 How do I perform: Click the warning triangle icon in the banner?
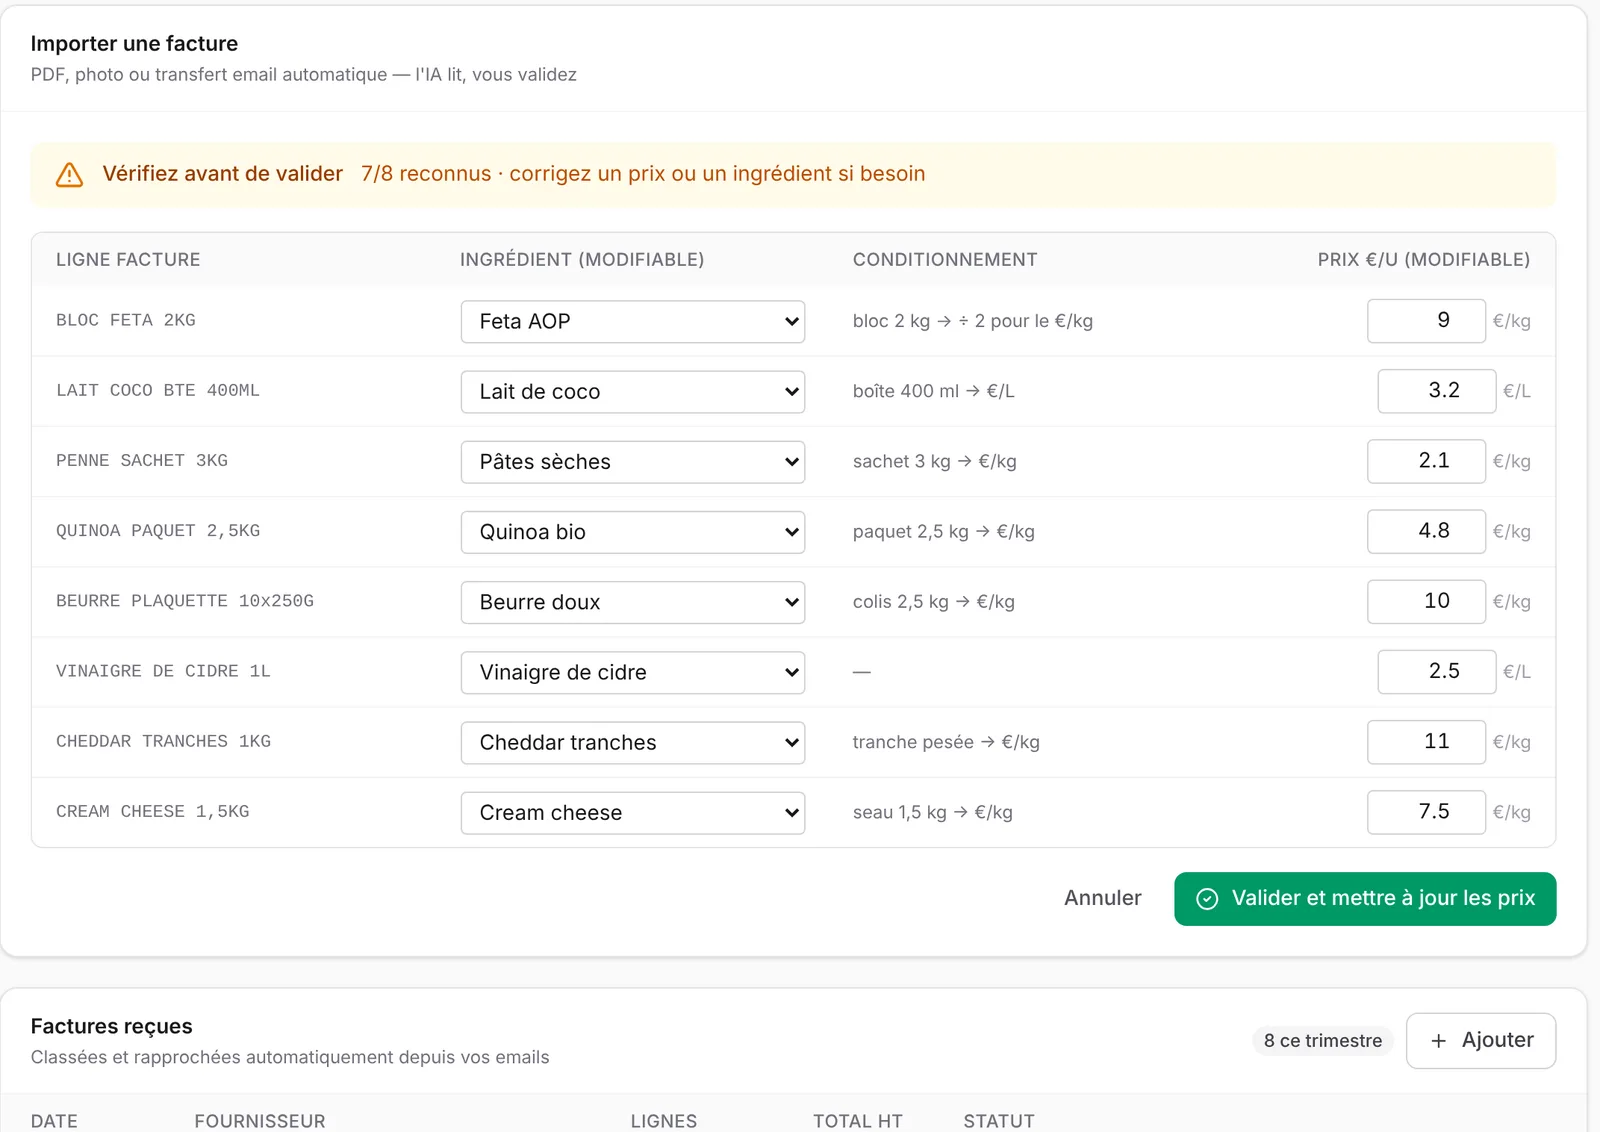(x=69, y=175)
